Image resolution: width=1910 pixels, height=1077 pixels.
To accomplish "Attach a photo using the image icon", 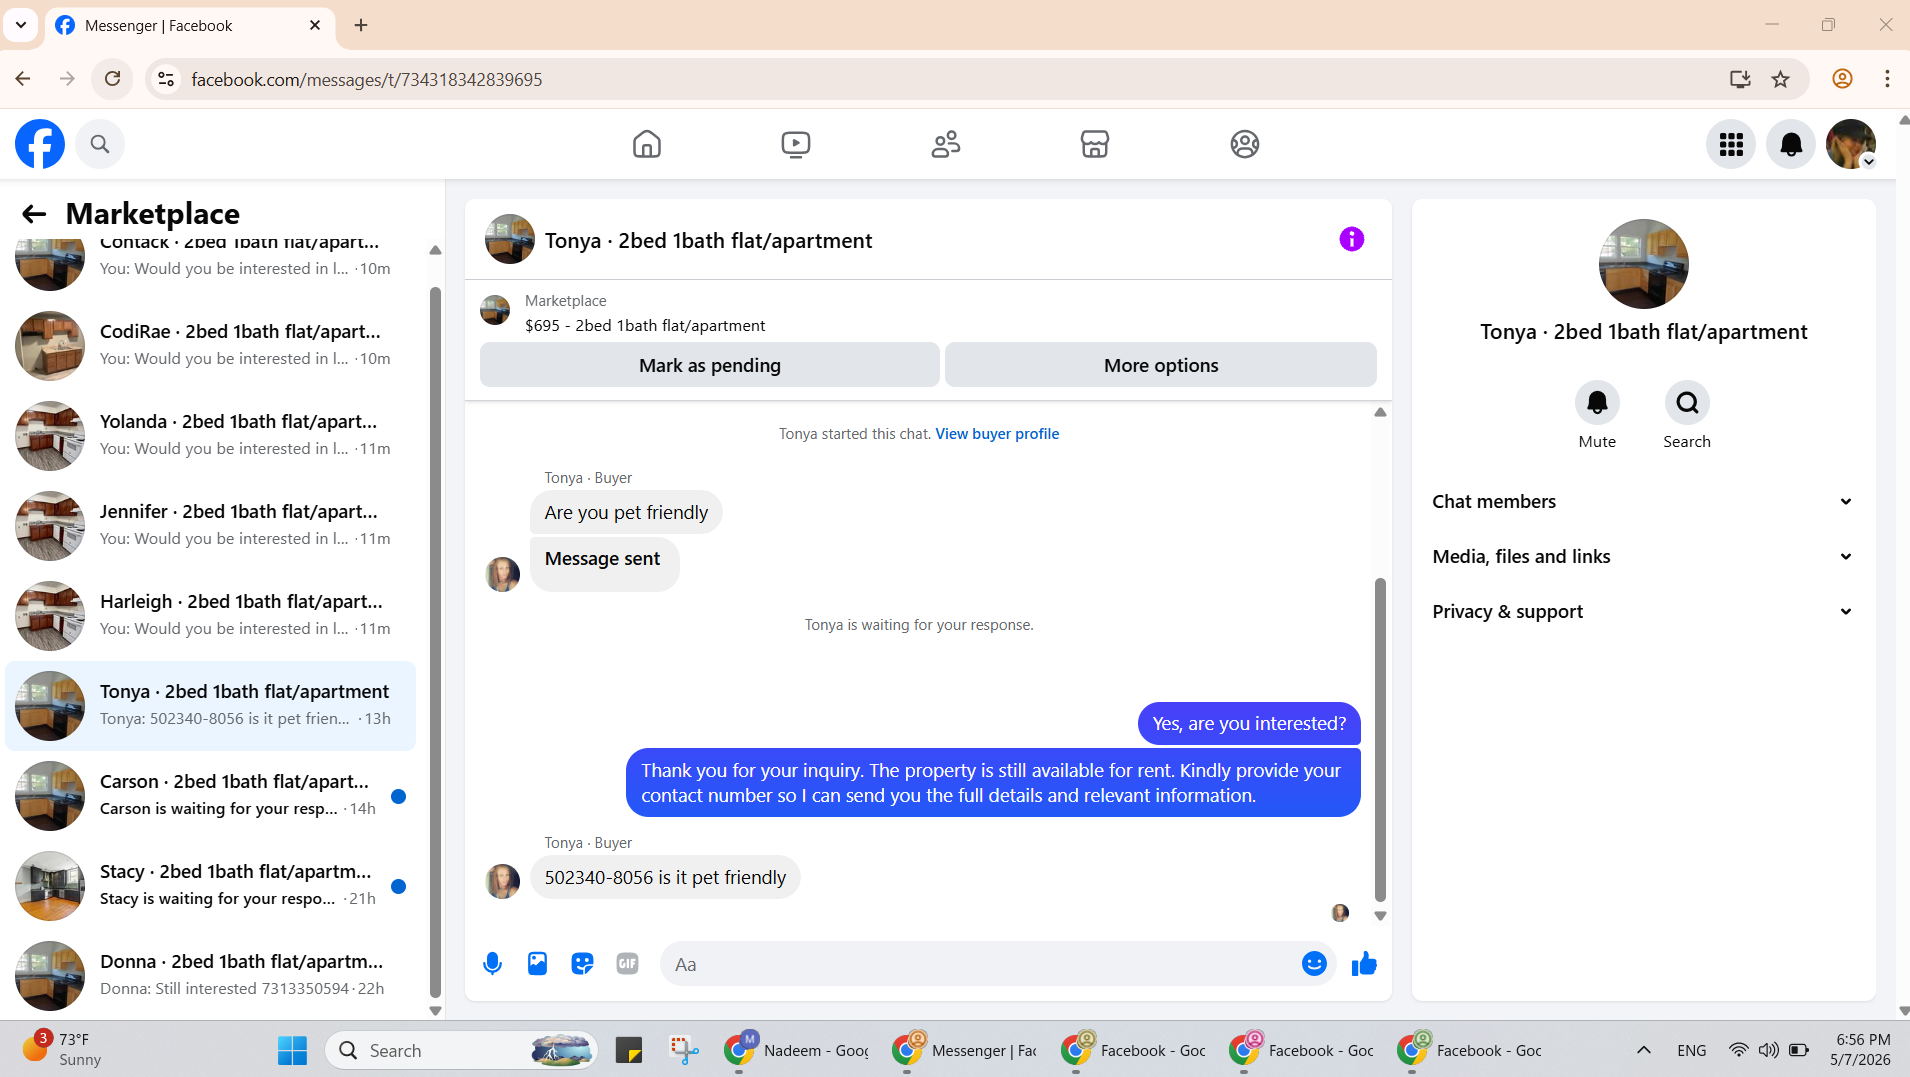I will [x=538, y=964].
